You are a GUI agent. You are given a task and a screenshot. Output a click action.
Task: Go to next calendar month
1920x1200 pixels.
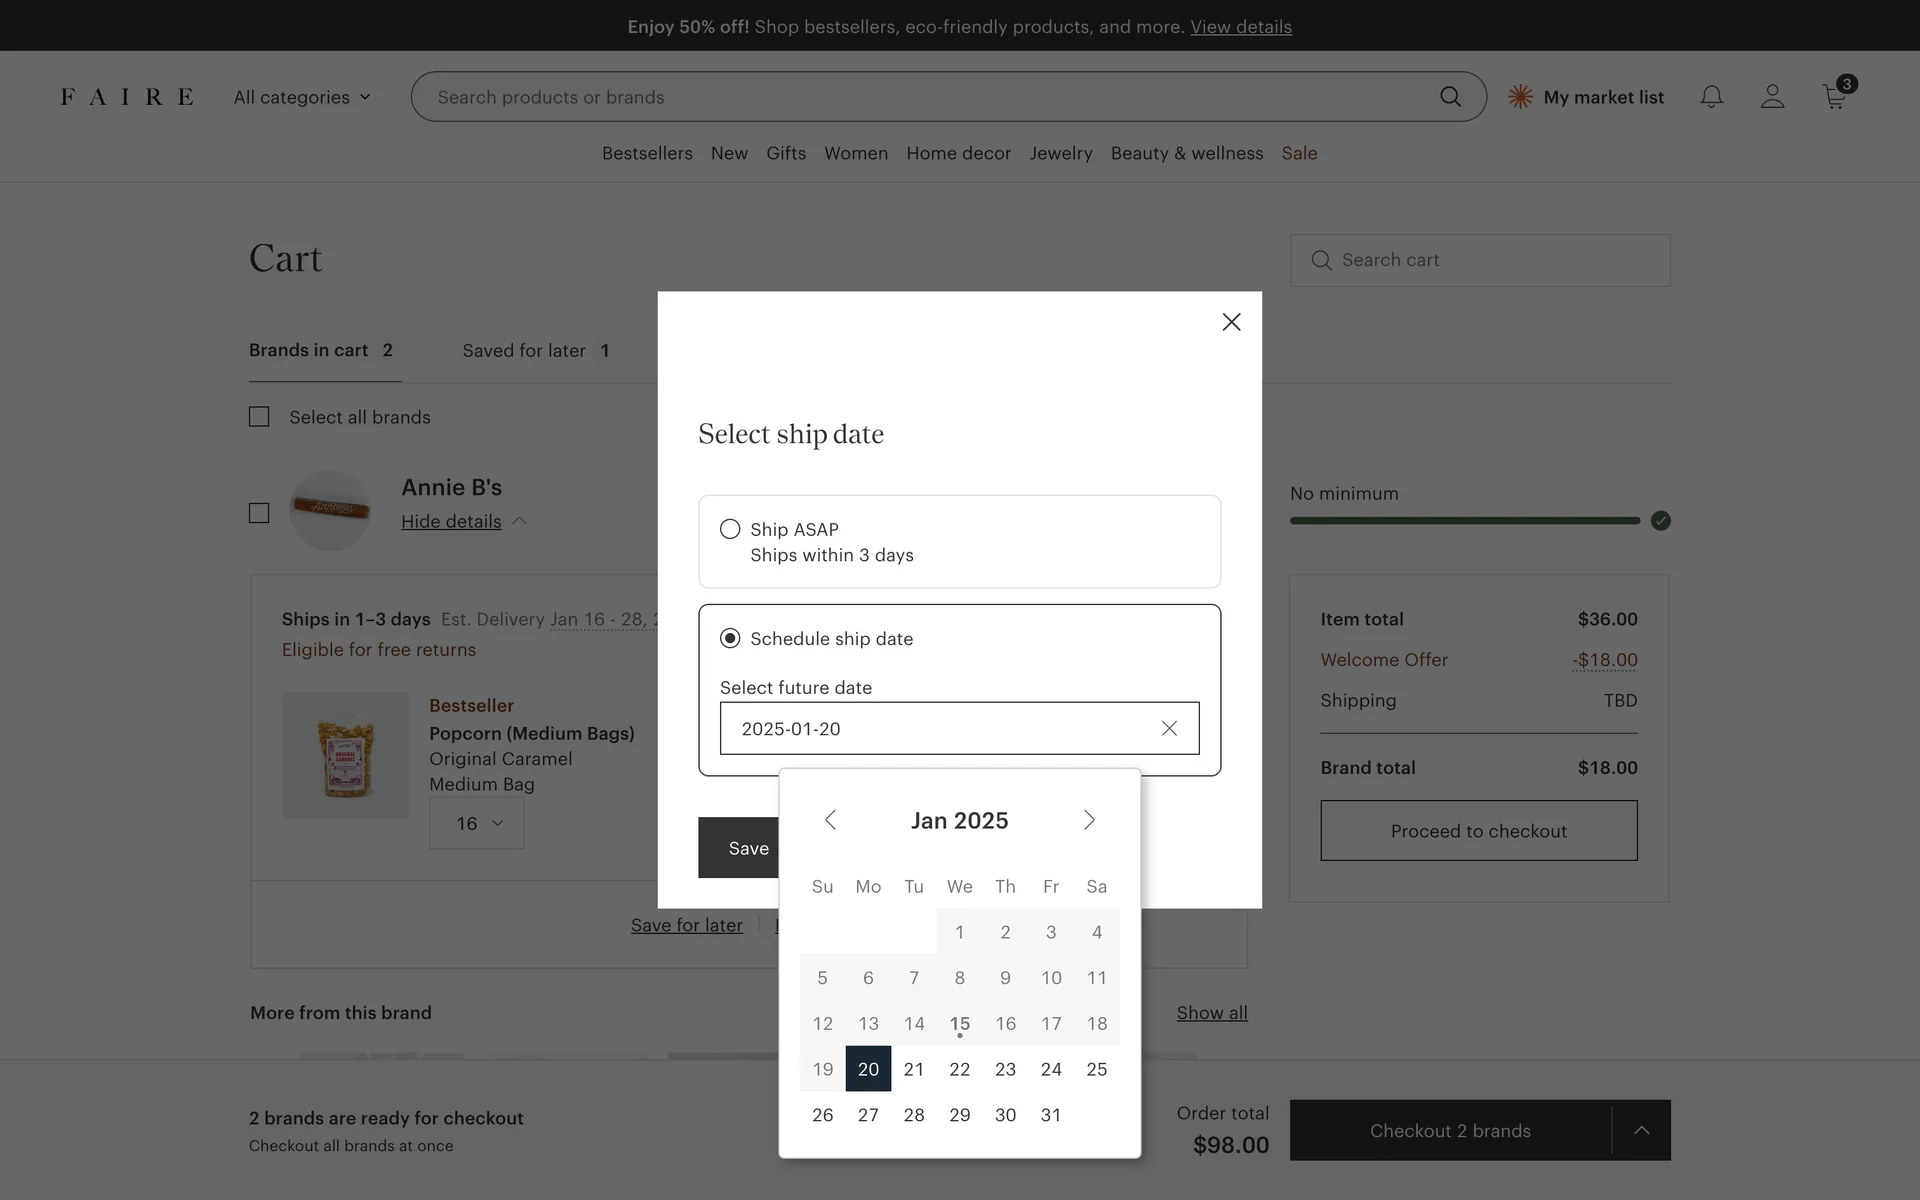coord(1089,820)
